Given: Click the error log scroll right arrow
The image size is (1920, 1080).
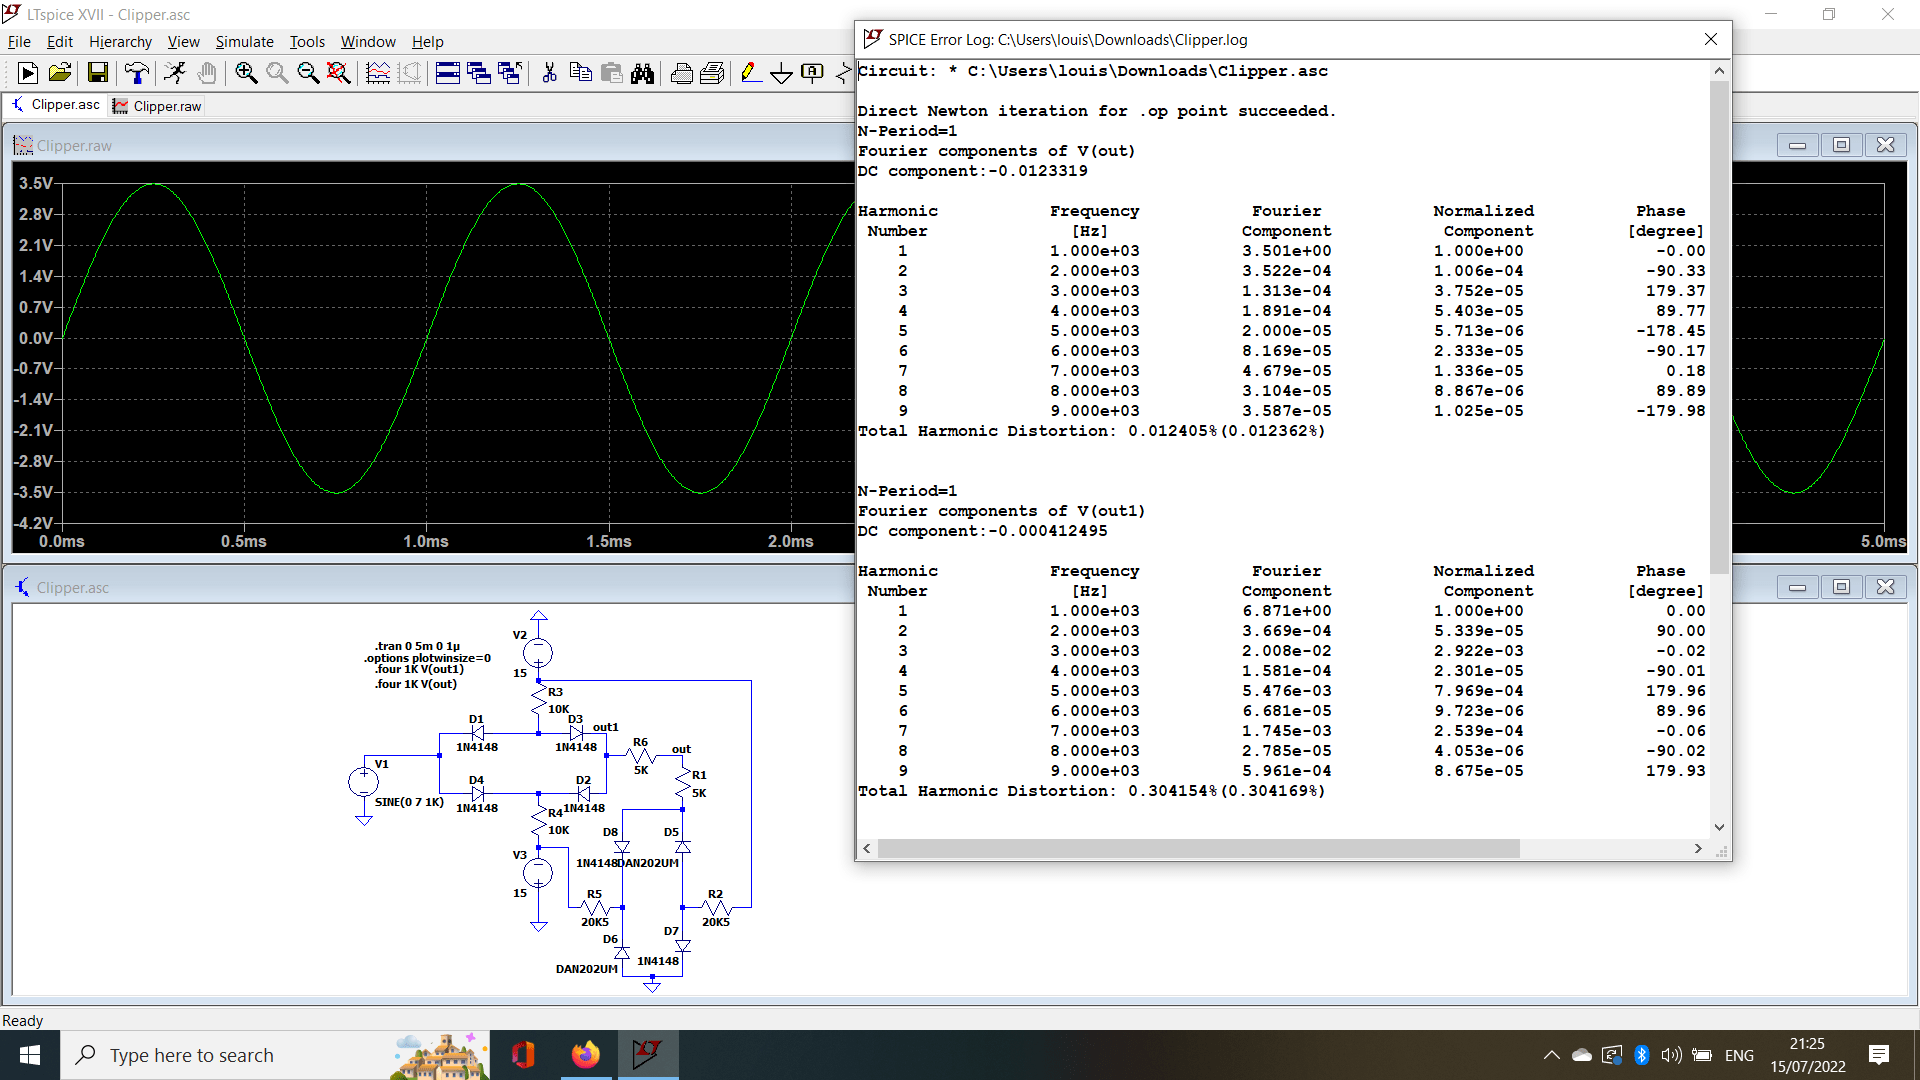Looking at the screenshot, I should pyautogui.click(x=1698, y=848).
